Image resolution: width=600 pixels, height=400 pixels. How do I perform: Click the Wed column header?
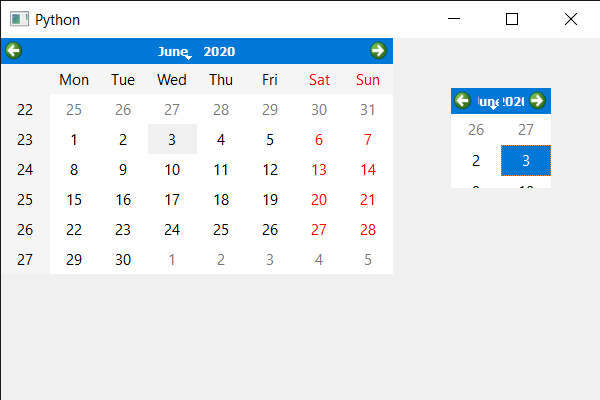click(x=172, y=80)
